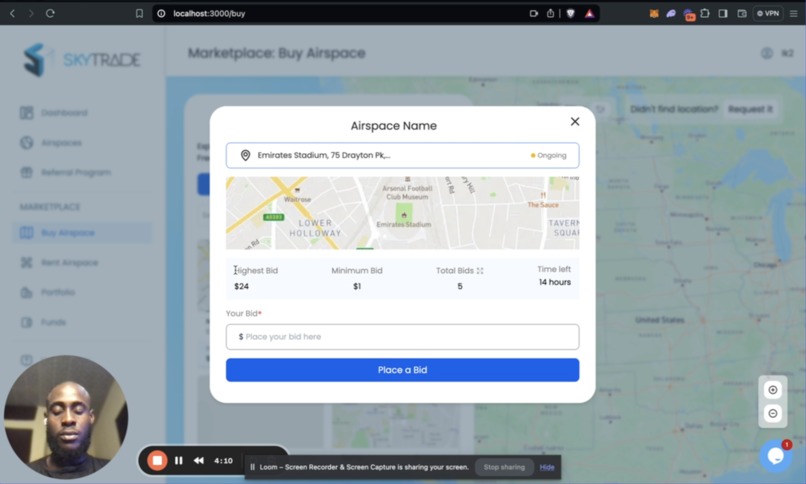Select Buy Airspace in the sidebar
Viewport: 806px width, 484px height.
click(x=82, y=233)
